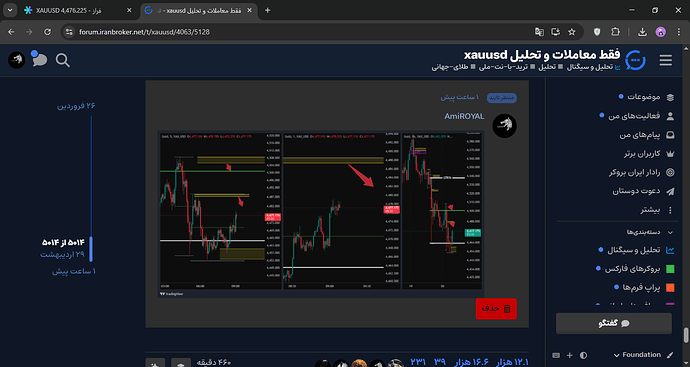
Task: Click AmiROYAL's post avatar
Action: point(504,126)
